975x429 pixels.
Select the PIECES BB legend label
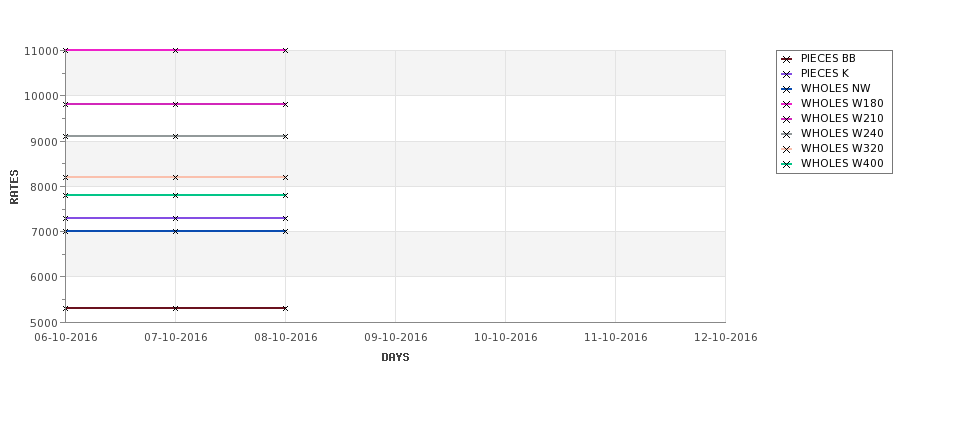[x=828, y=58]
